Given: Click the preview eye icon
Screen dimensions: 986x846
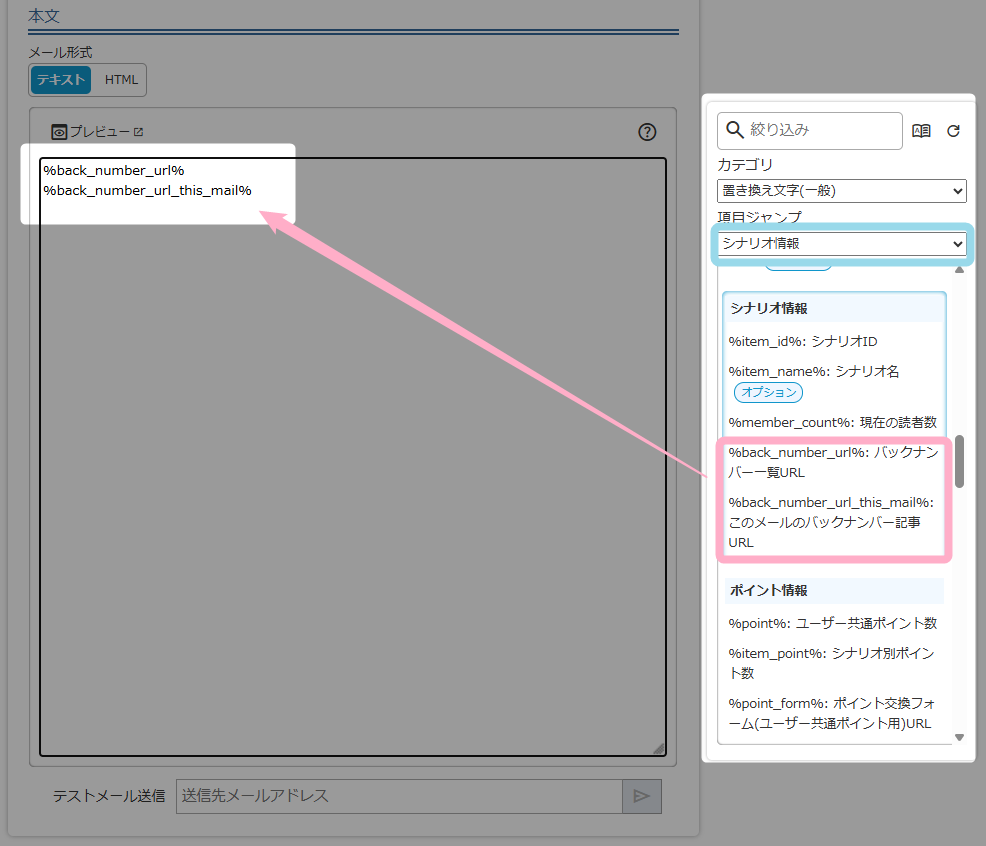Looking at the screenshot, I should (59, 132).
